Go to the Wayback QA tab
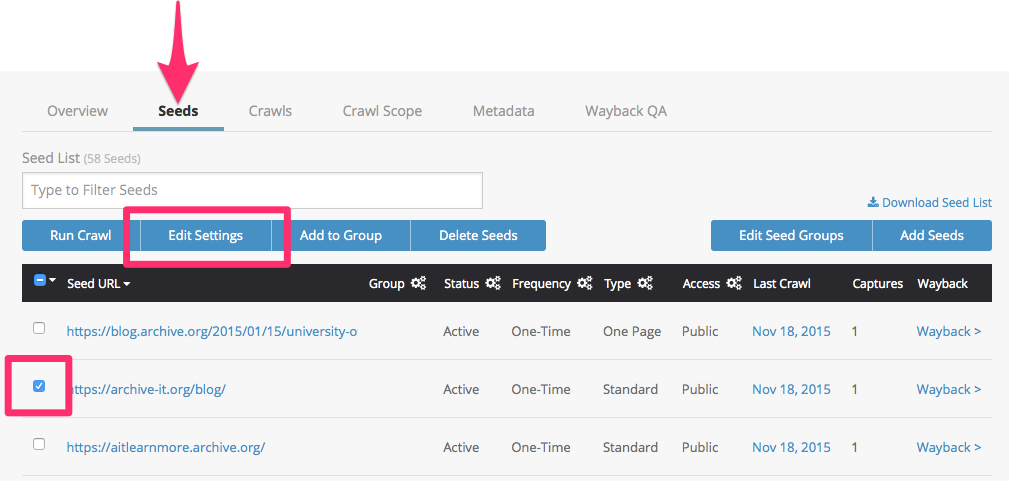The image size is (1009, 481). pyautogui.click(x=625, y=111)
